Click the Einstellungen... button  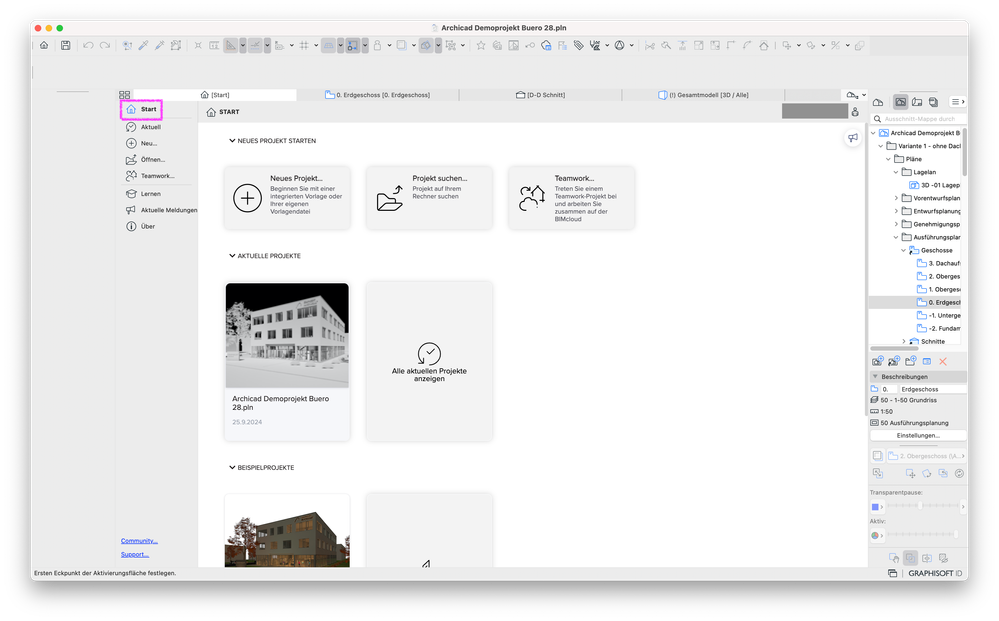[918, 436]
